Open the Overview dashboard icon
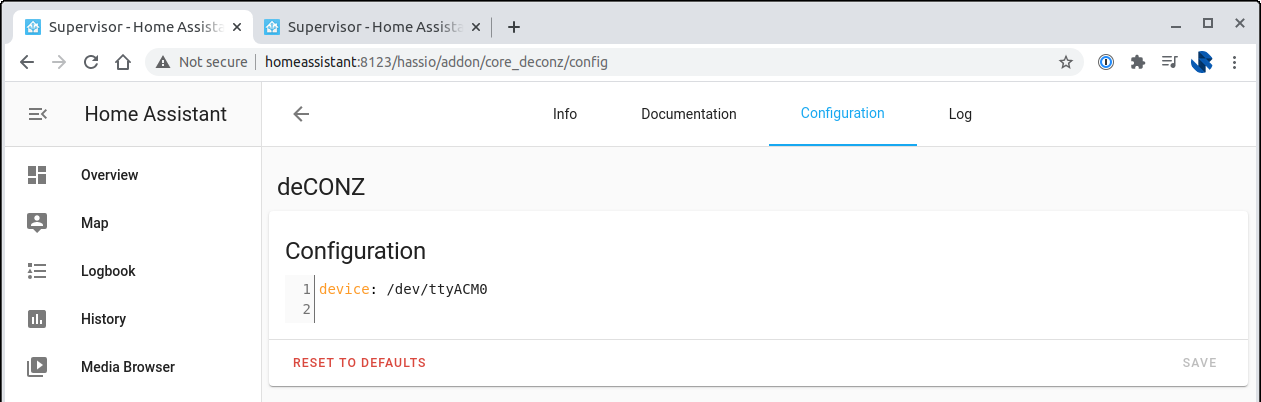The image size is (1261, 402). [x=37, y=175]
